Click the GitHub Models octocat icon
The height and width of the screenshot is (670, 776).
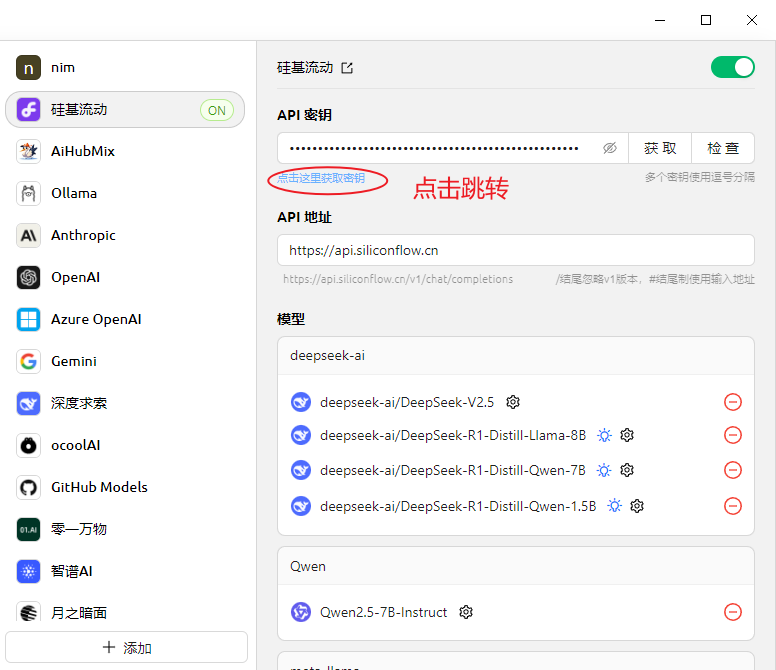(28, 487)
